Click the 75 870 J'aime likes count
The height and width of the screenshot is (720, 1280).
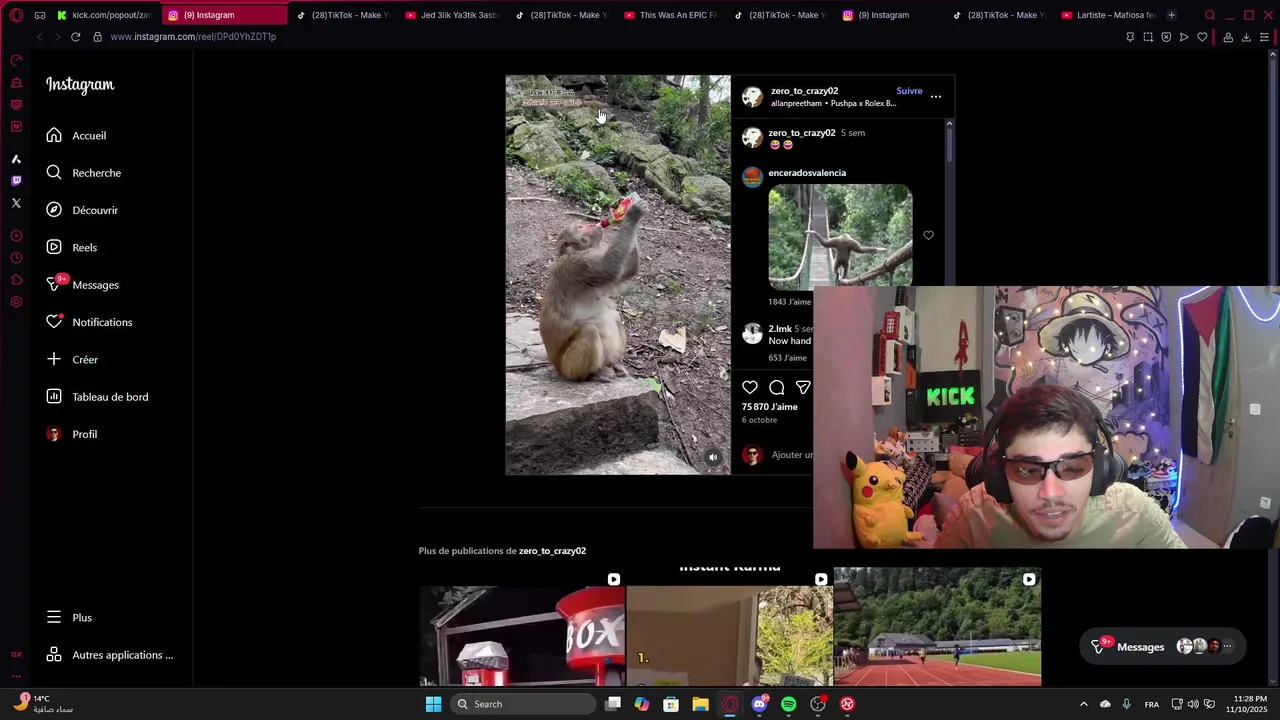[769, 407]
